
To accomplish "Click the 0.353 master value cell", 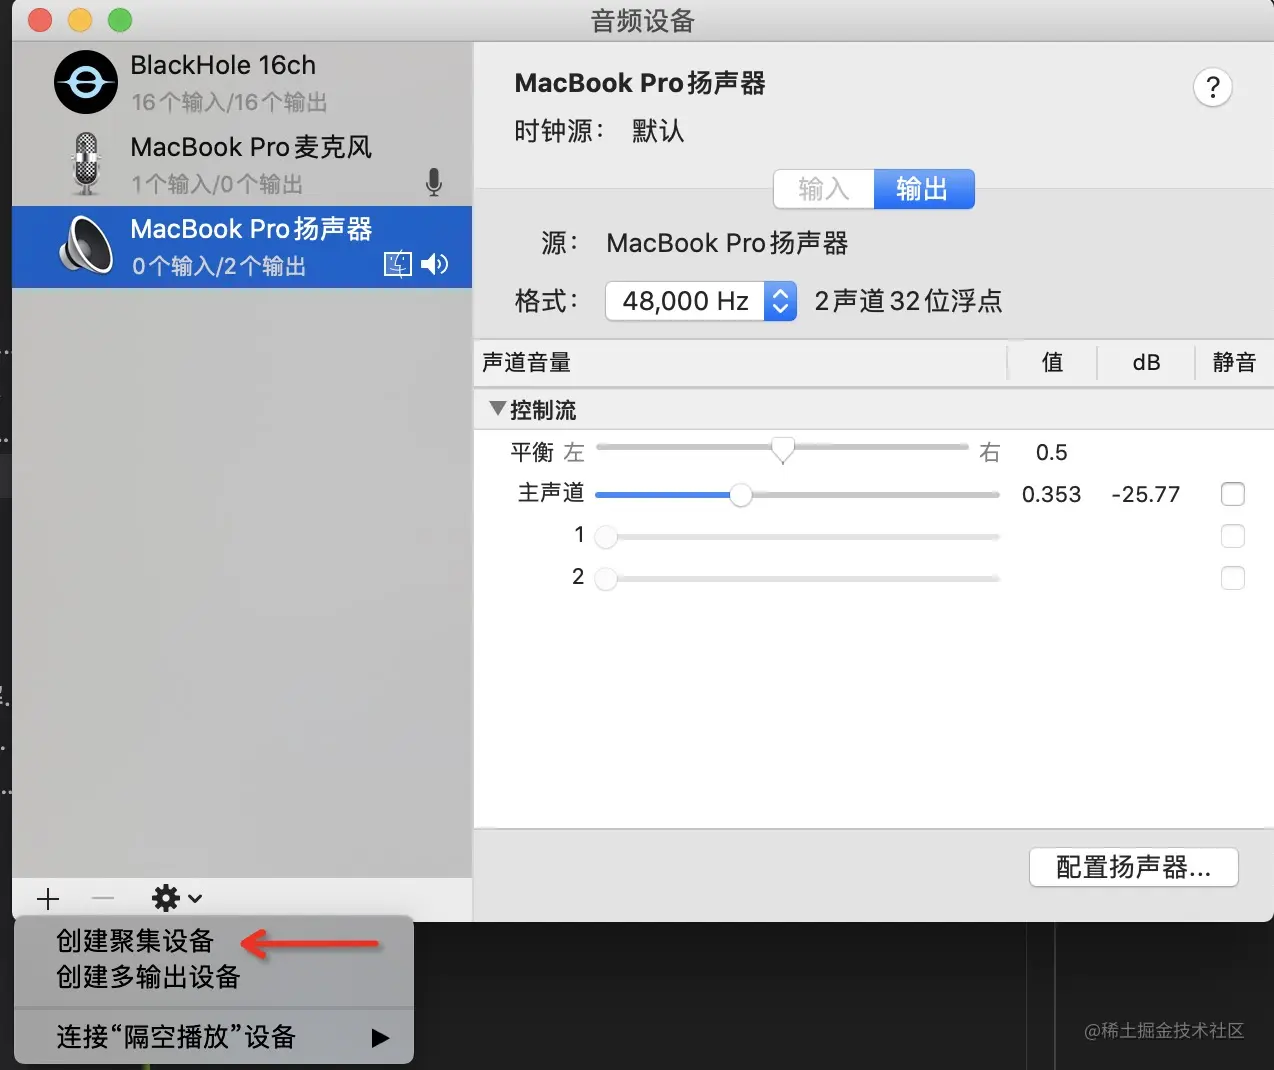I will 1051,494.
